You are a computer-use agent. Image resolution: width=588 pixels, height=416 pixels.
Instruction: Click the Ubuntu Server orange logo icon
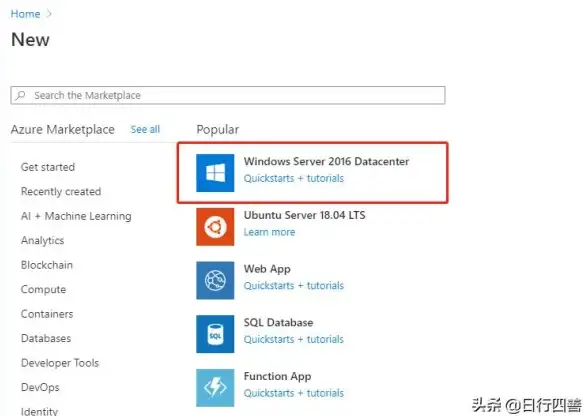(215, 227)
